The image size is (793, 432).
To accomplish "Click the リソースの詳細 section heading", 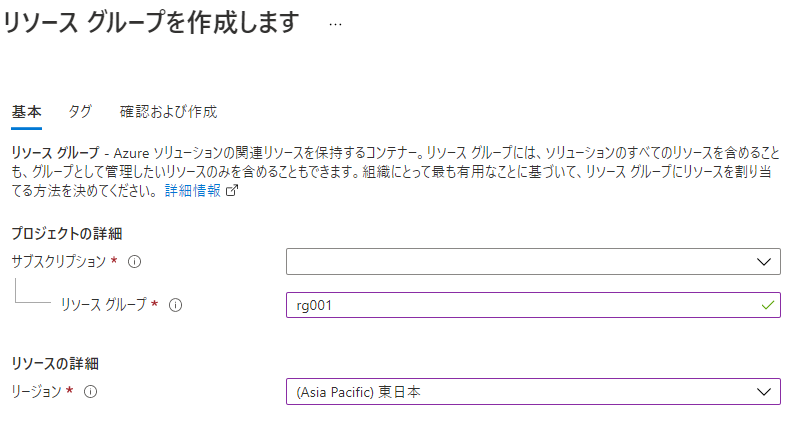I will pos(55,363).
